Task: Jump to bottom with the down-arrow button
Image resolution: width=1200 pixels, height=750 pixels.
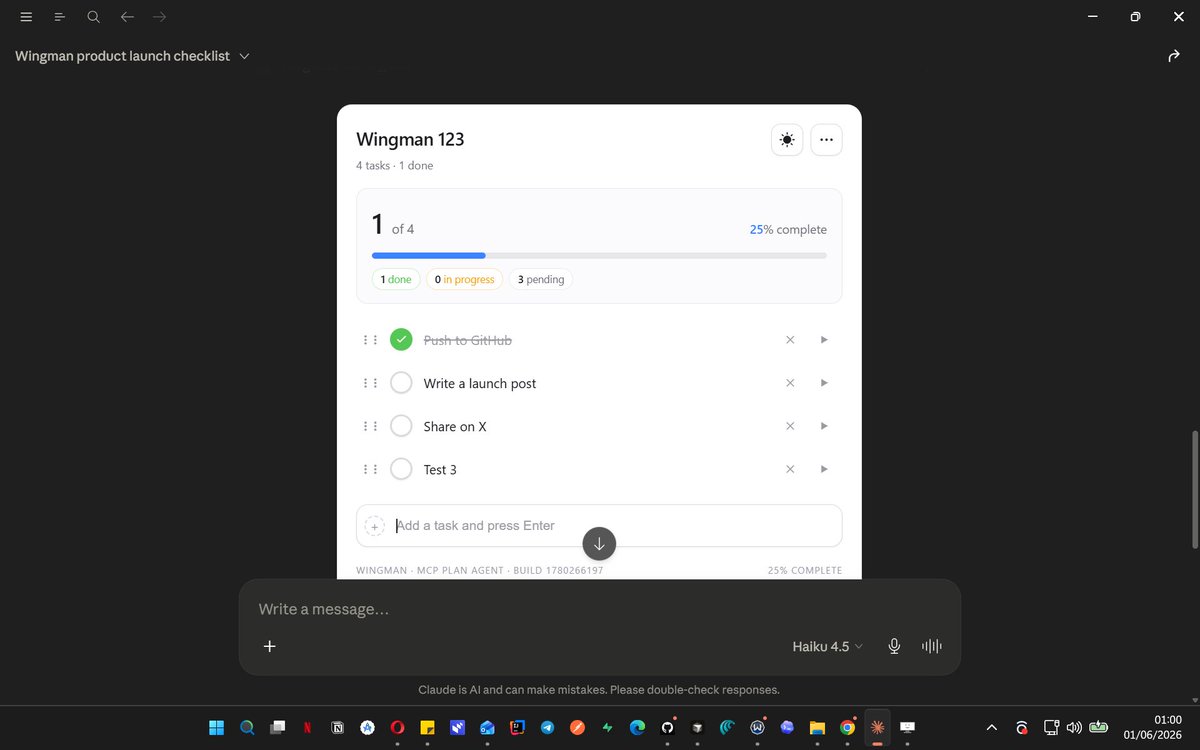Action: click(x=599, y=544)
